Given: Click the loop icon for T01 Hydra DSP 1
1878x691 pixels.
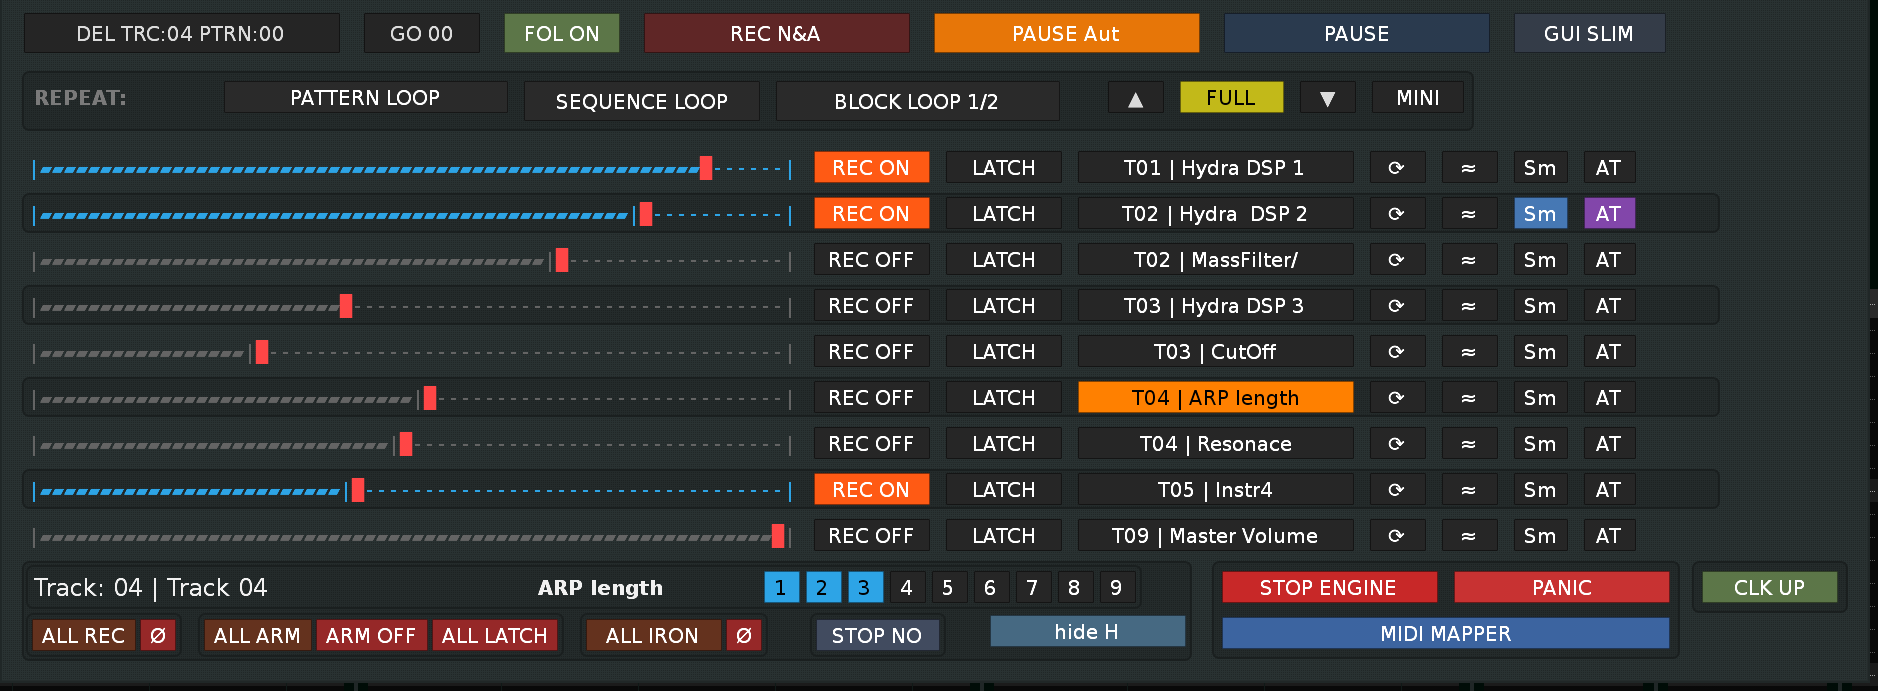Looking at the screenshot, I should (x=1397, y=168).
